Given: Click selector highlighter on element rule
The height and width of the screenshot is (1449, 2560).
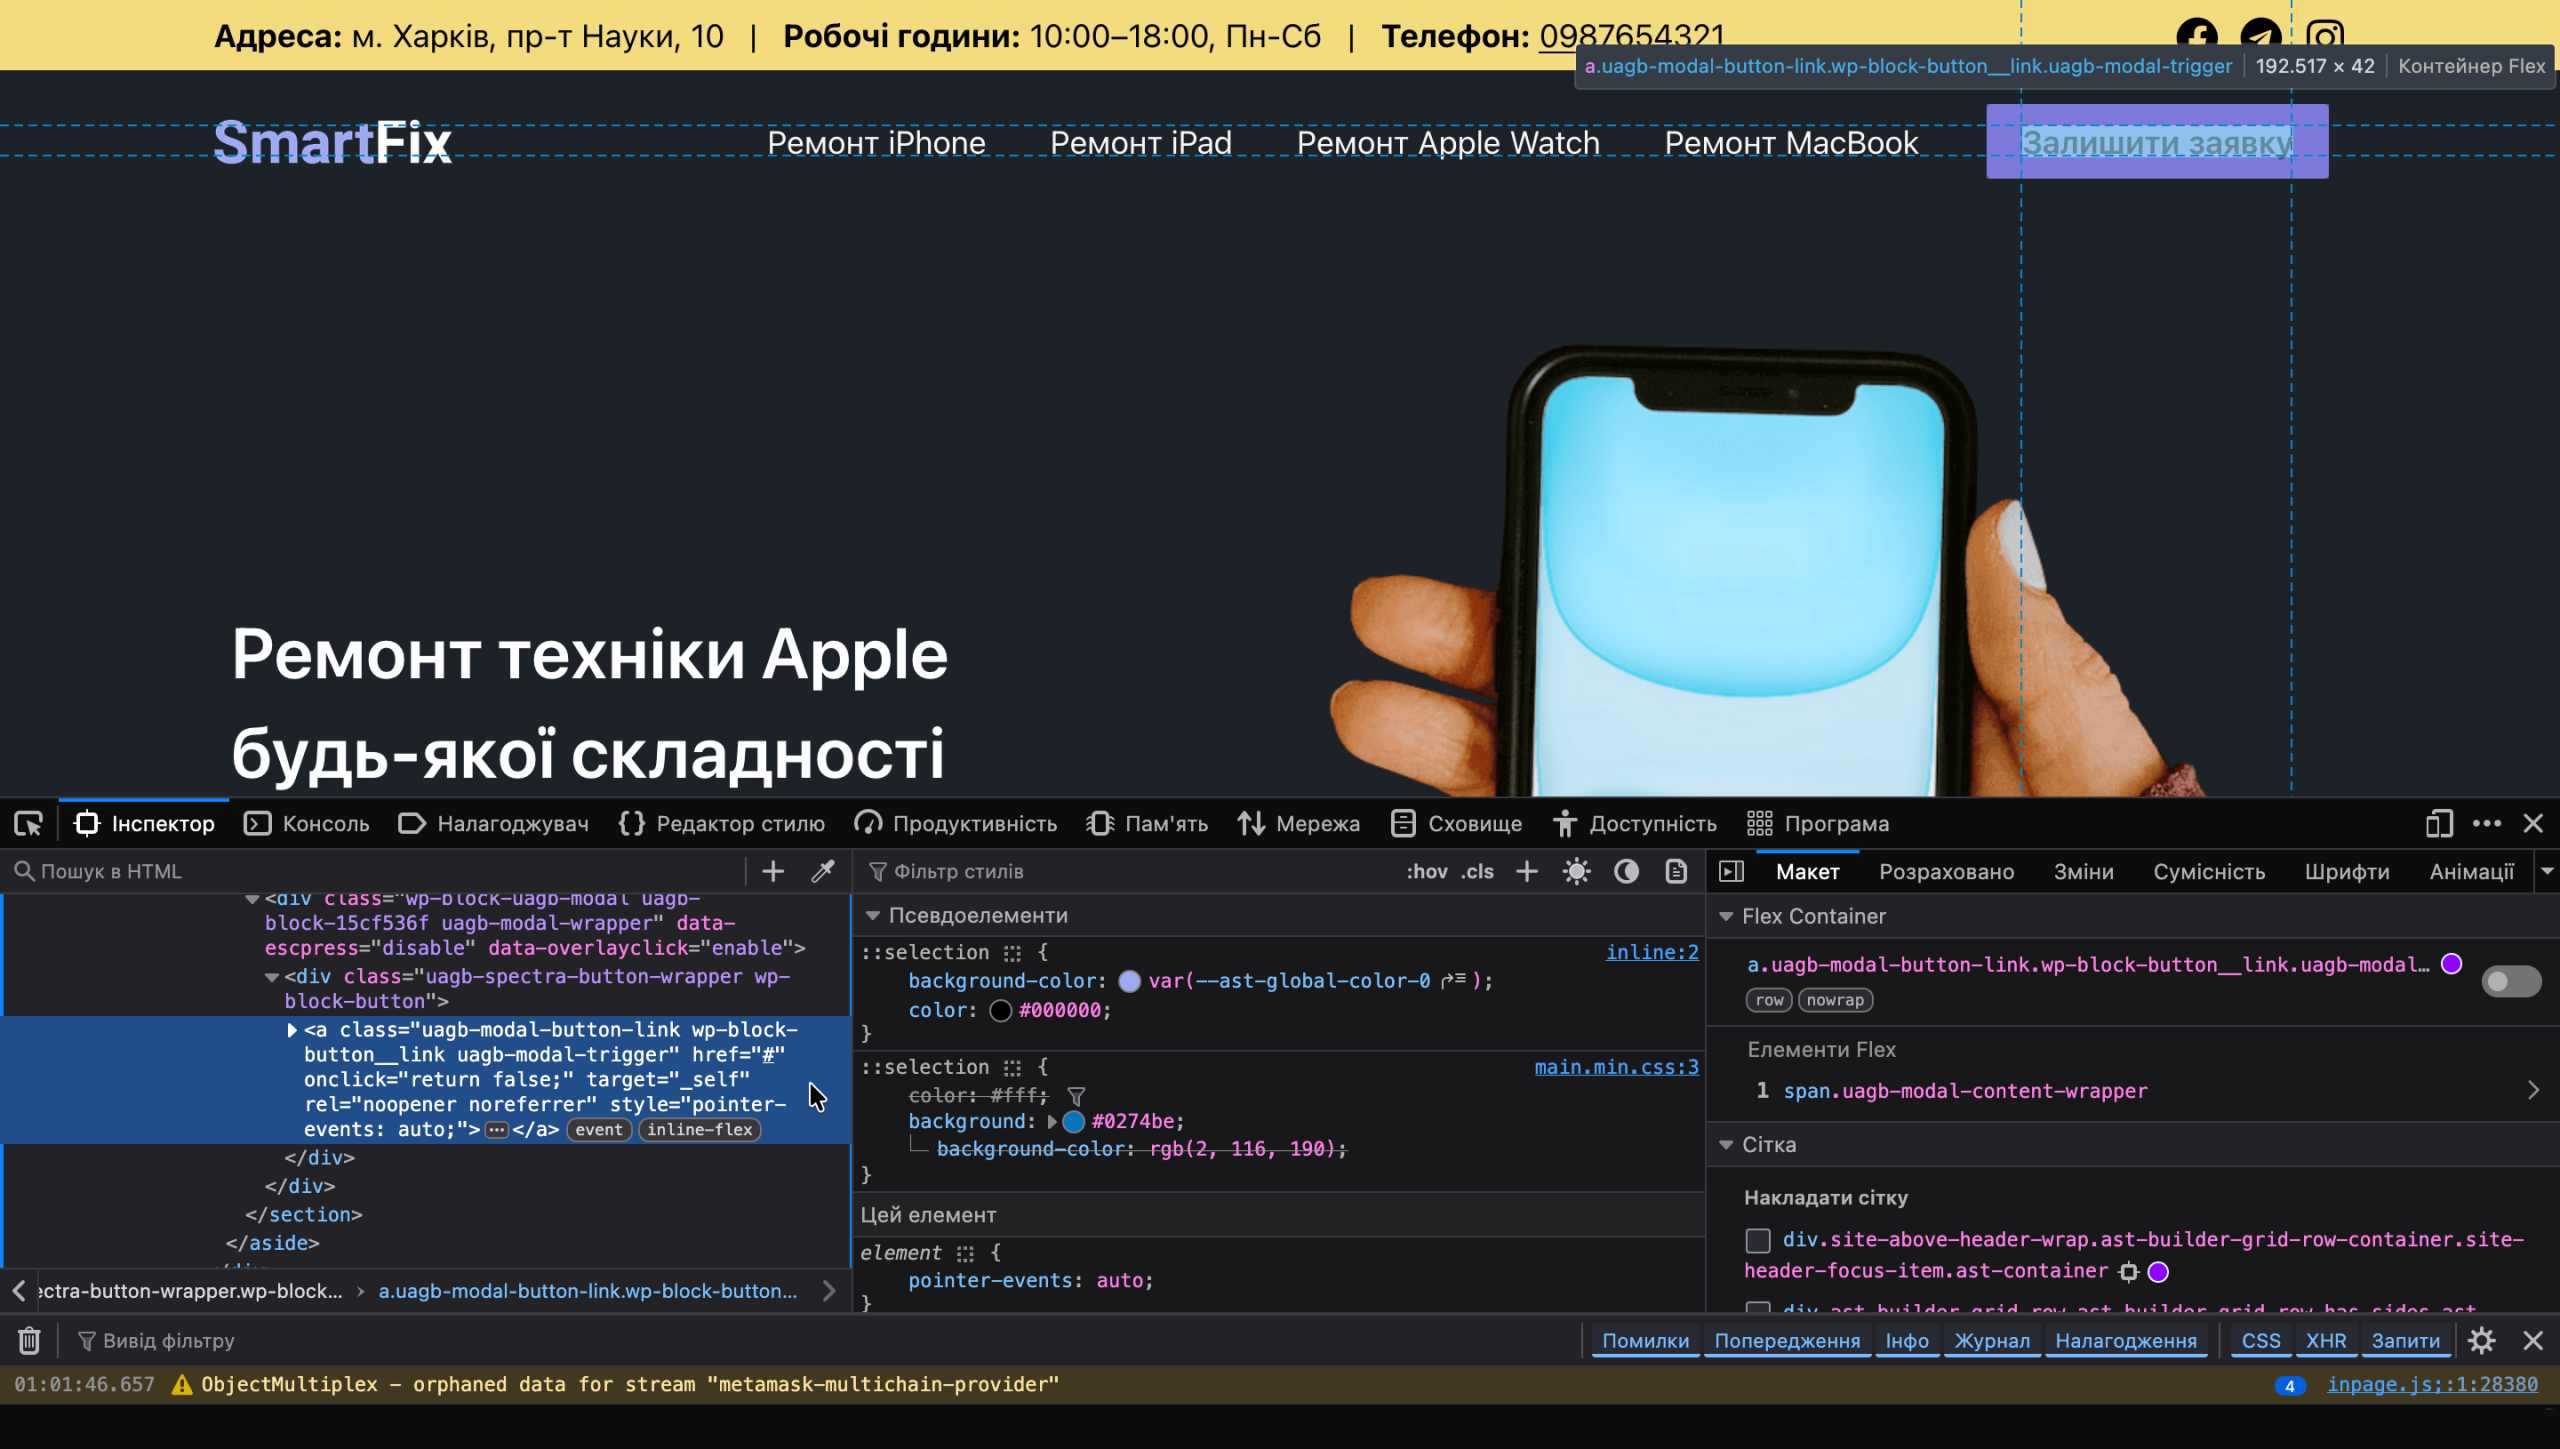Looking at the screenshot, I should coord(964,1253).
